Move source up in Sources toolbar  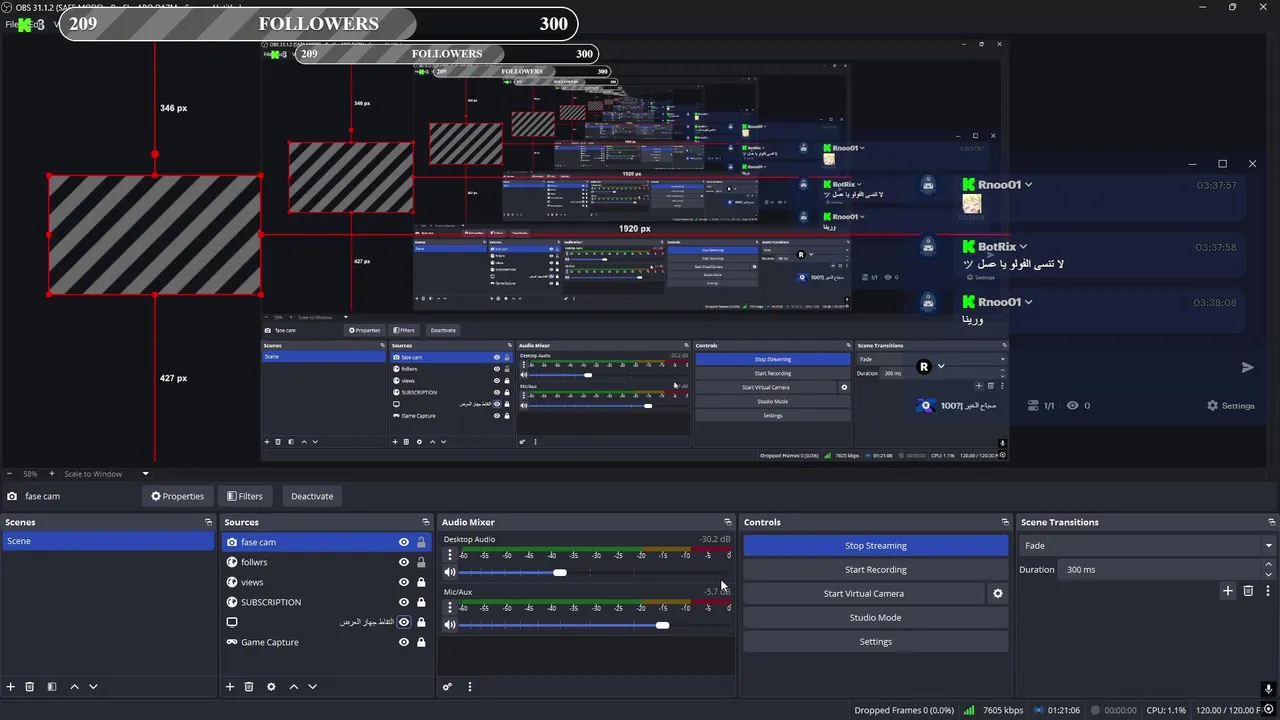[x=293, y=687]
